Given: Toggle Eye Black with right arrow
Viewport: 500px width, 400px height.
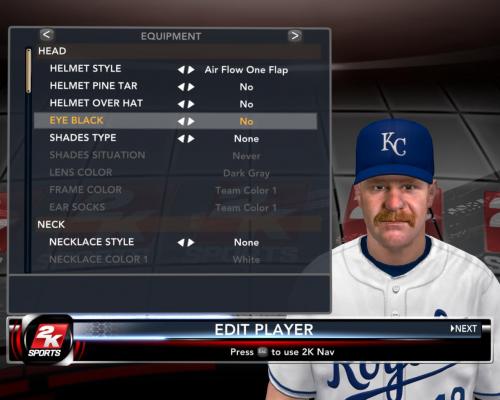Looking at the screenshot, I should tap(191, 121).
